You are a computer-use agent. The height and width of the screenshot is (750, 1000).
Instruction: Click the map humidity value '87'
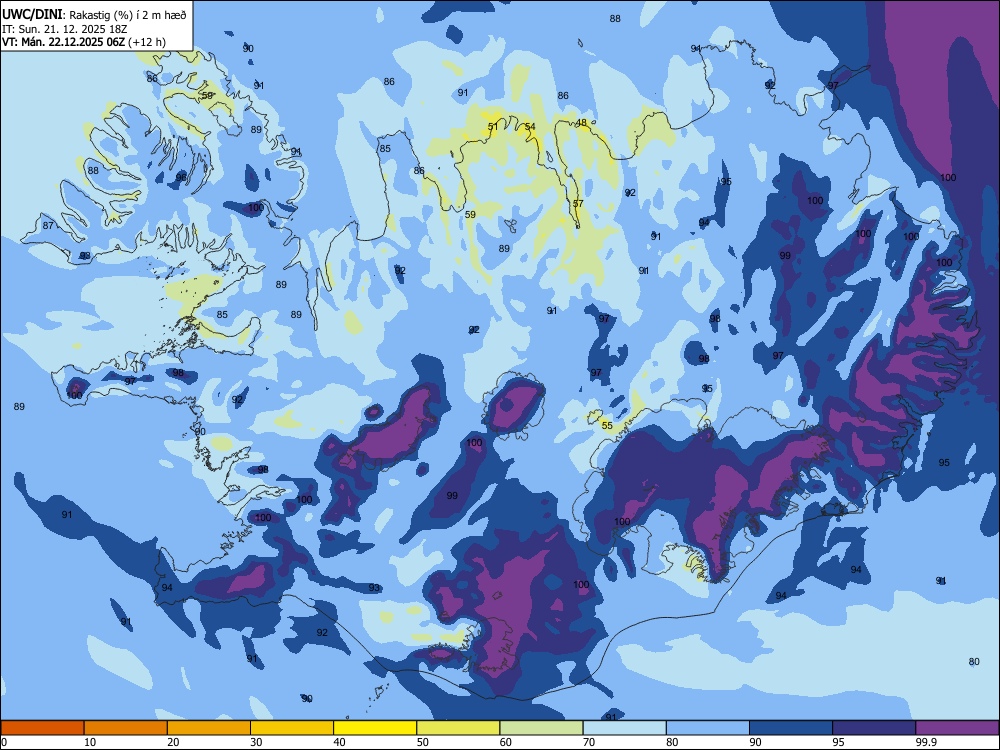48,226
